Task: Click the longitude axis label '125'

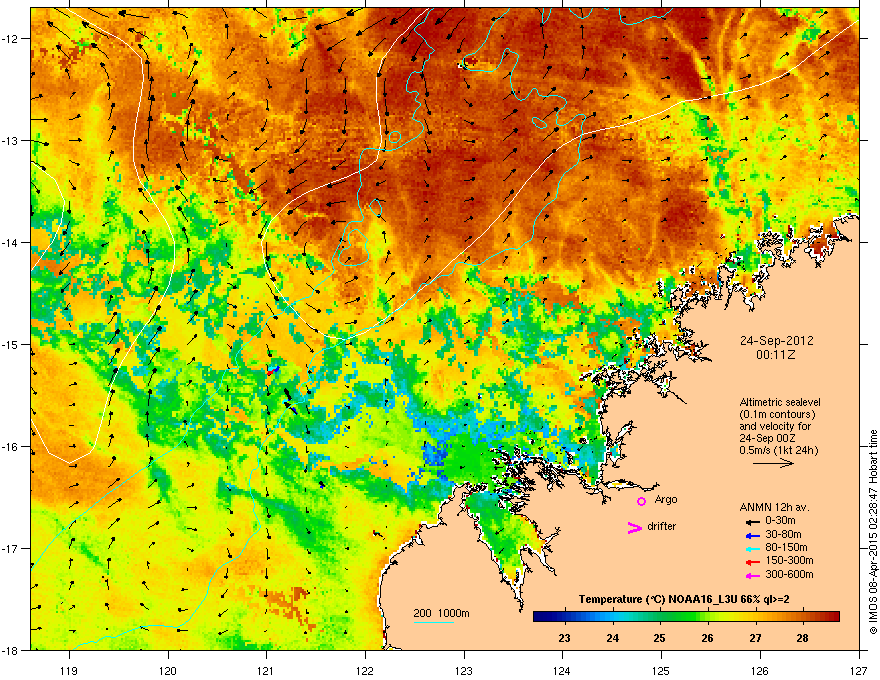Action: pyautogui.click(x=661, y=671)
